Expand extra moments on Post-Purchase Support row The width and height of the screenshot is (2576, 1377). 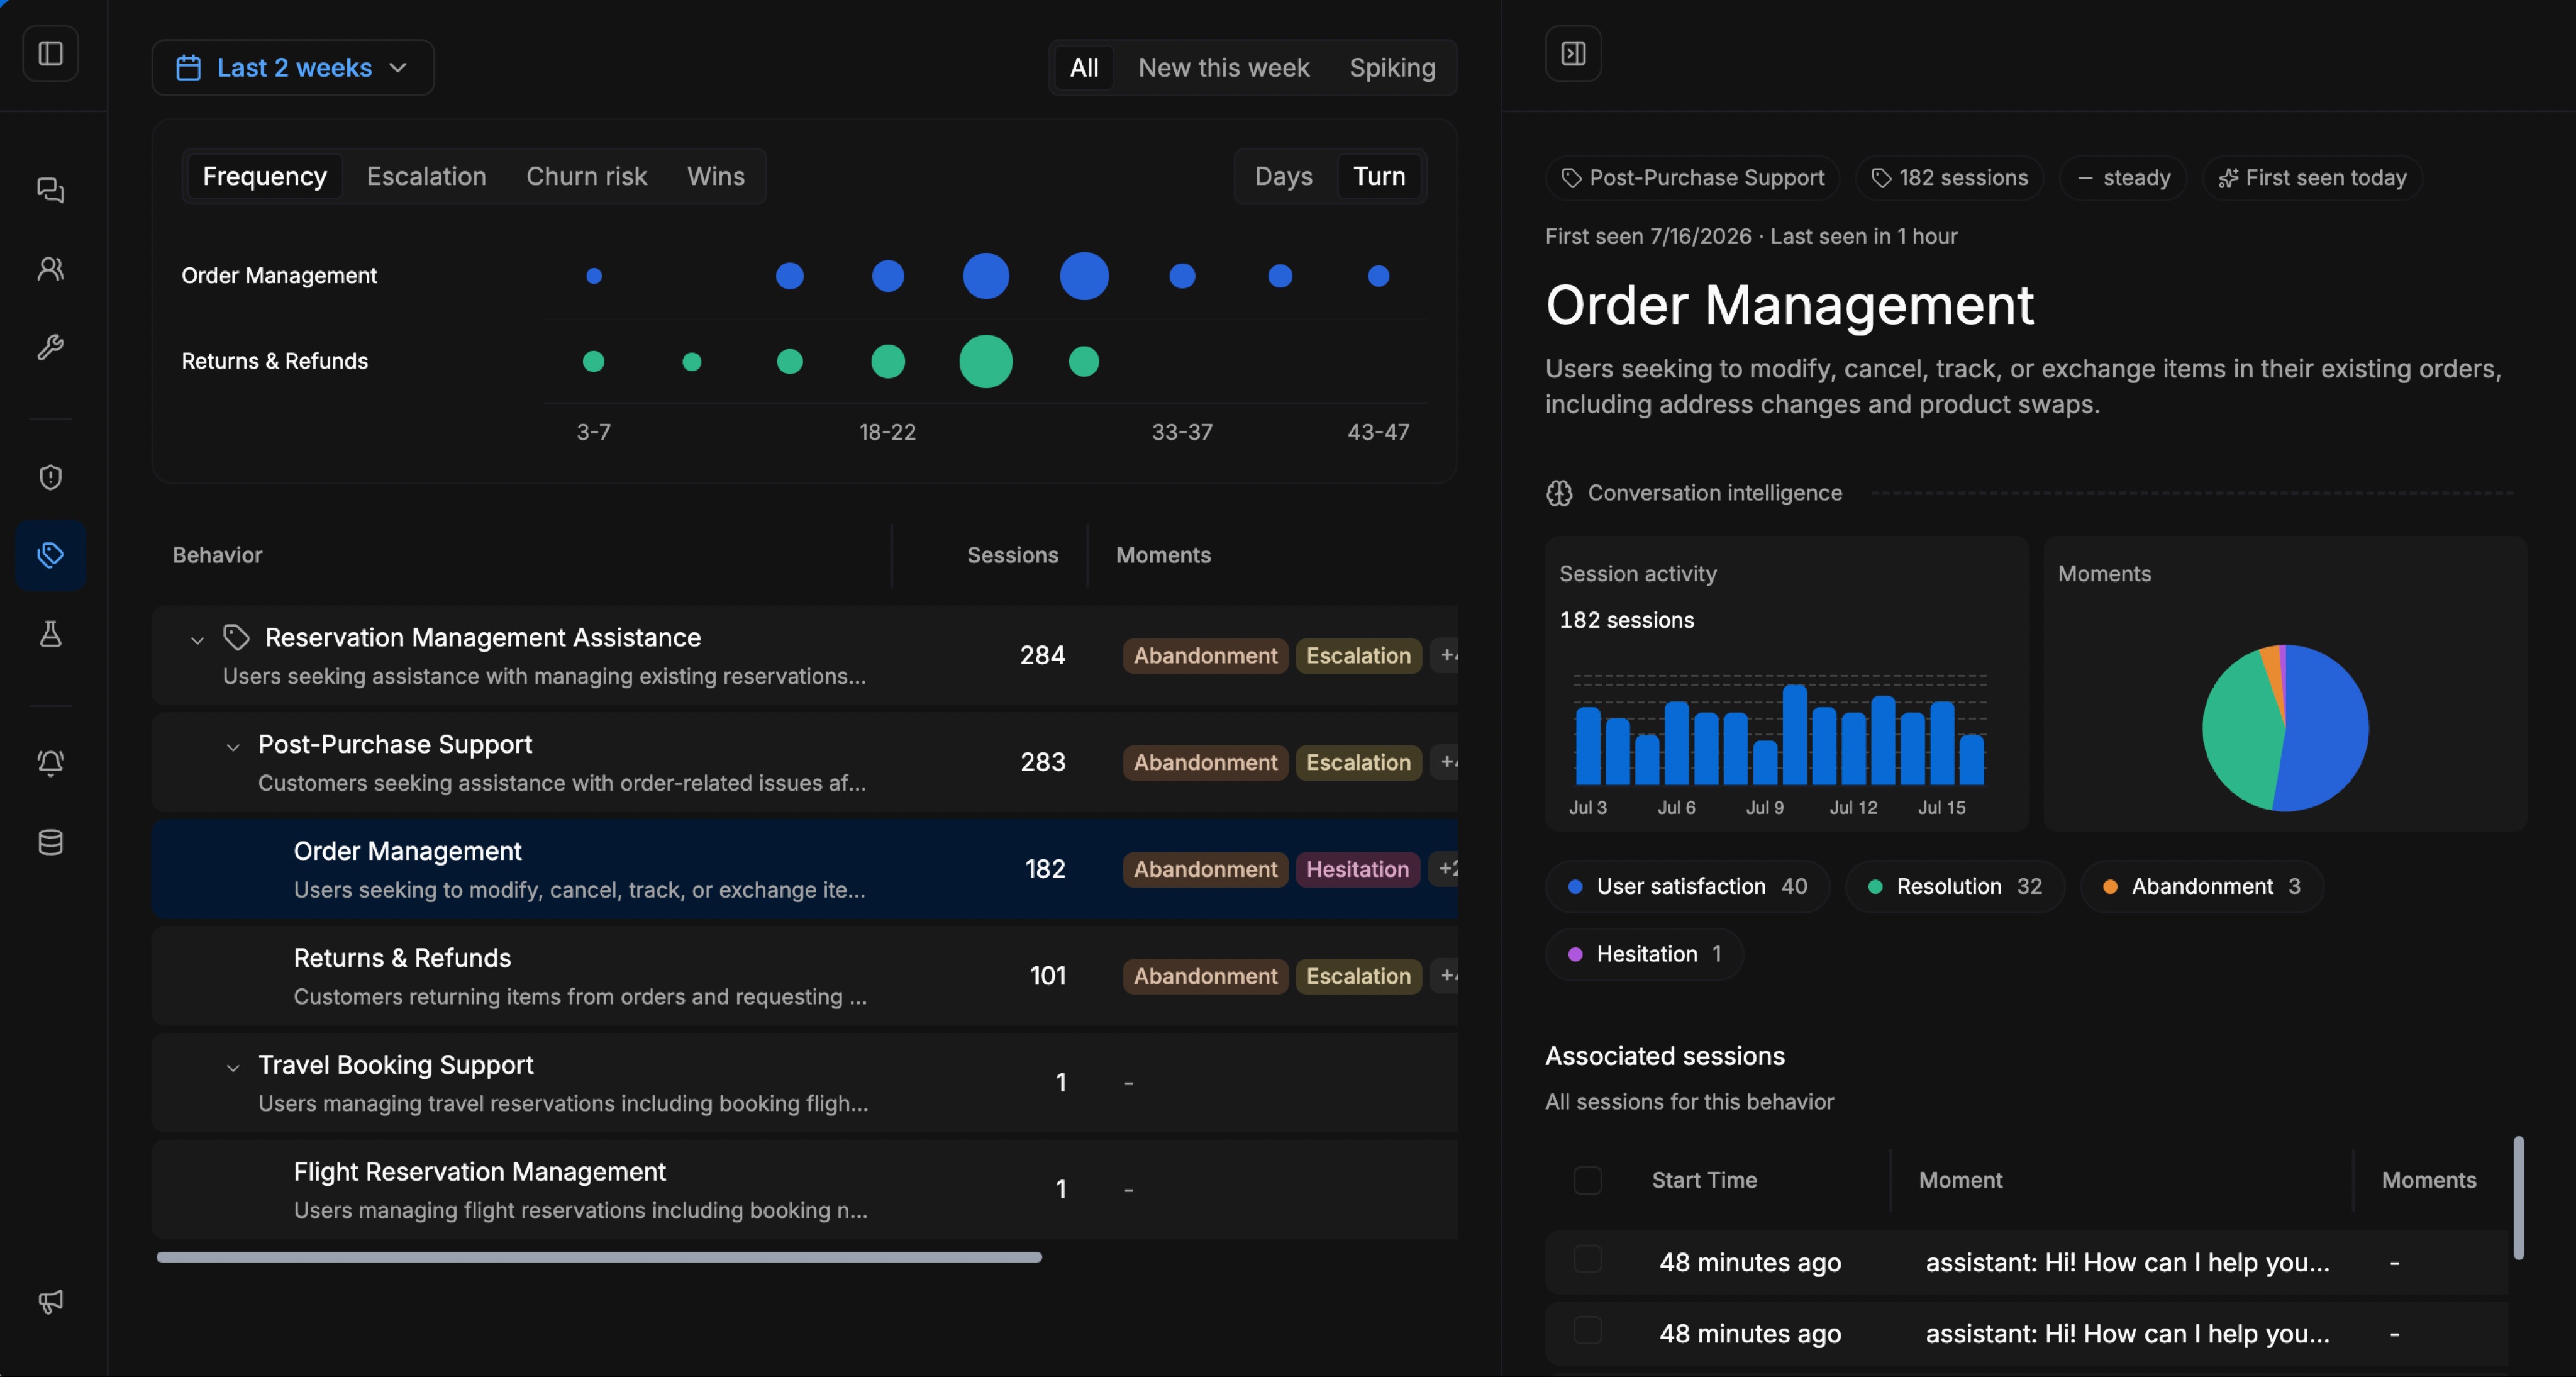[1445, 763]
